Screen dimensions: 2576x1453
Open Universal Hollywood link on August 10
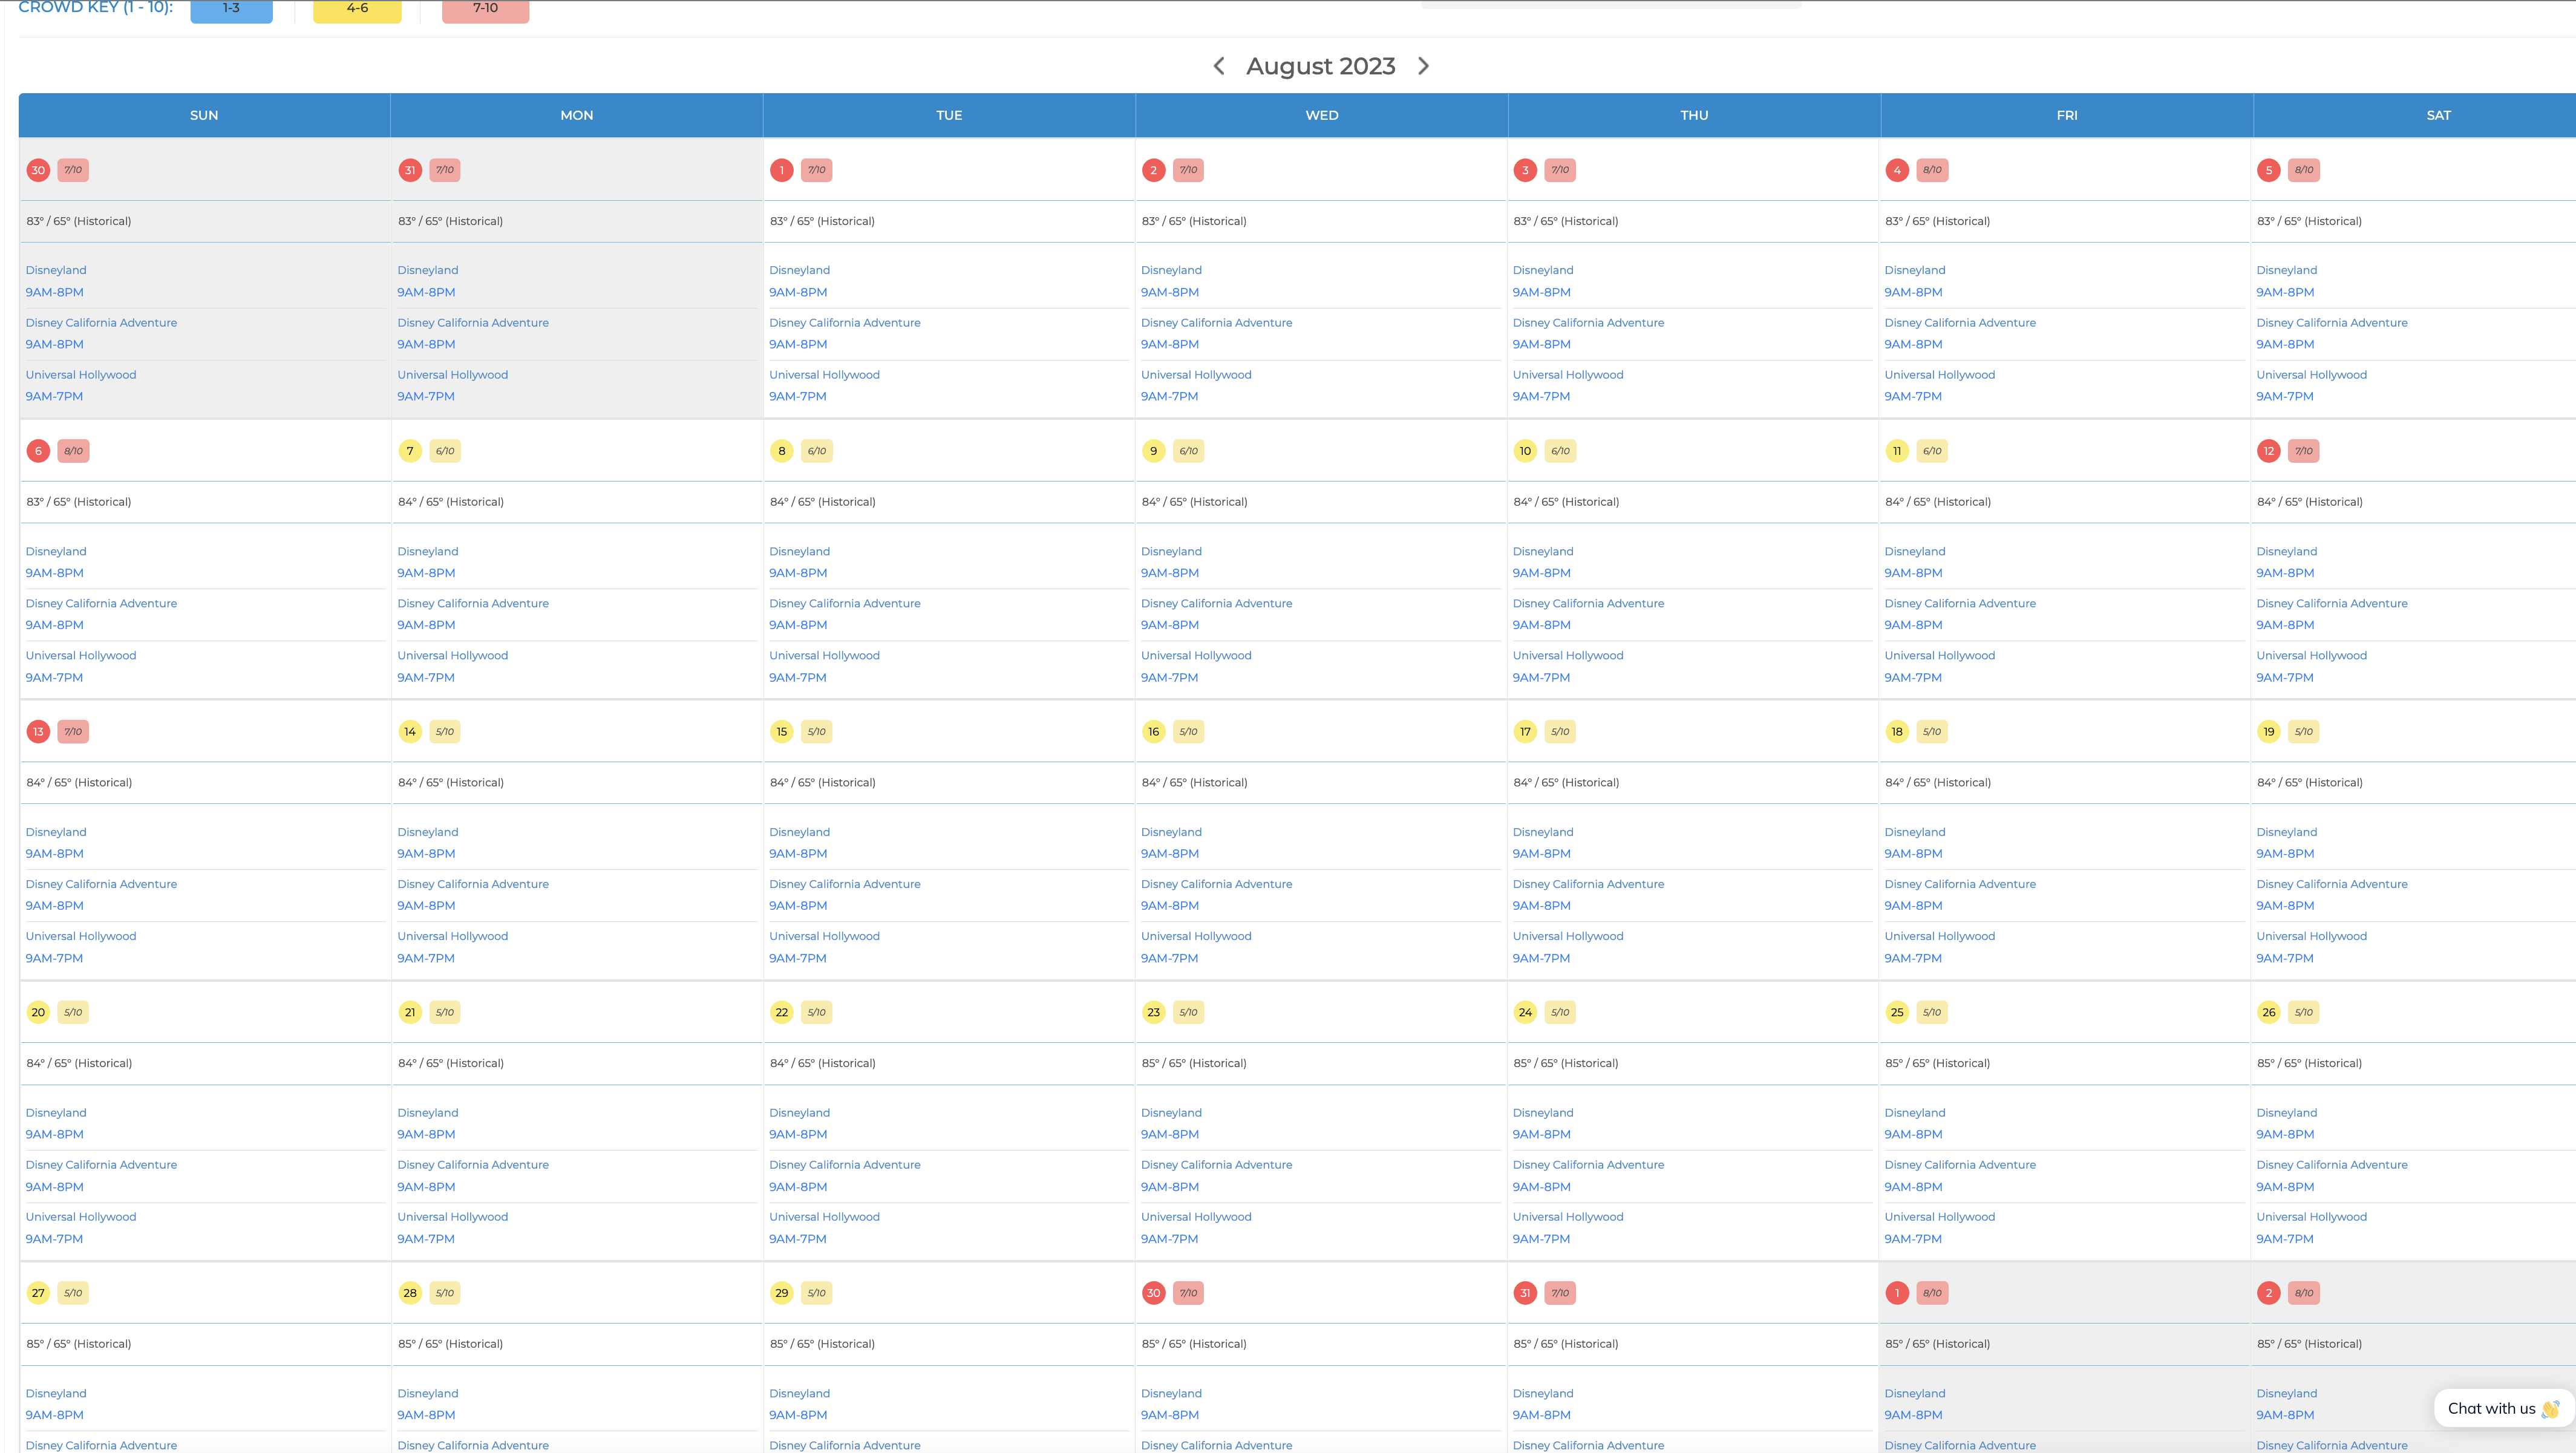(1568, 655)
